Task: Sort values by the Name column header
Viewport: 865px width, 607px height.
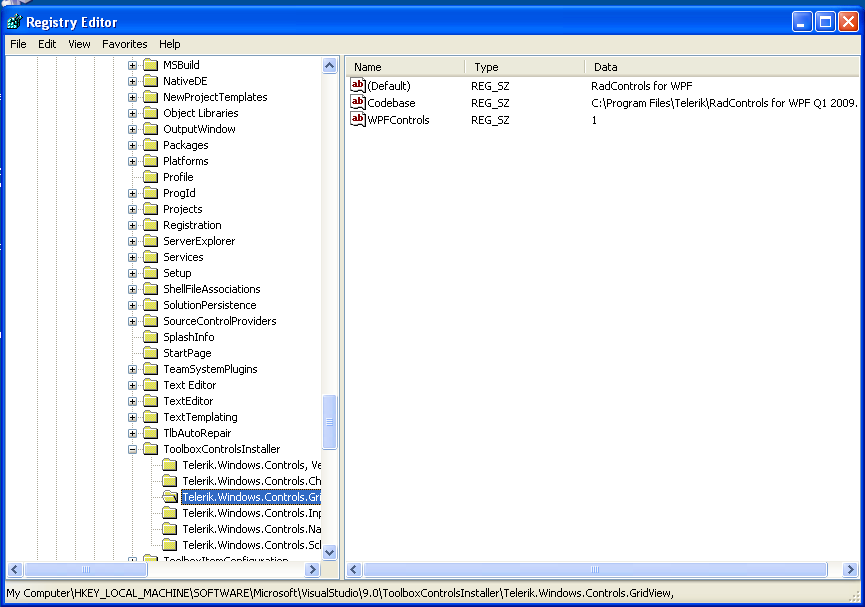Action: 405,67
